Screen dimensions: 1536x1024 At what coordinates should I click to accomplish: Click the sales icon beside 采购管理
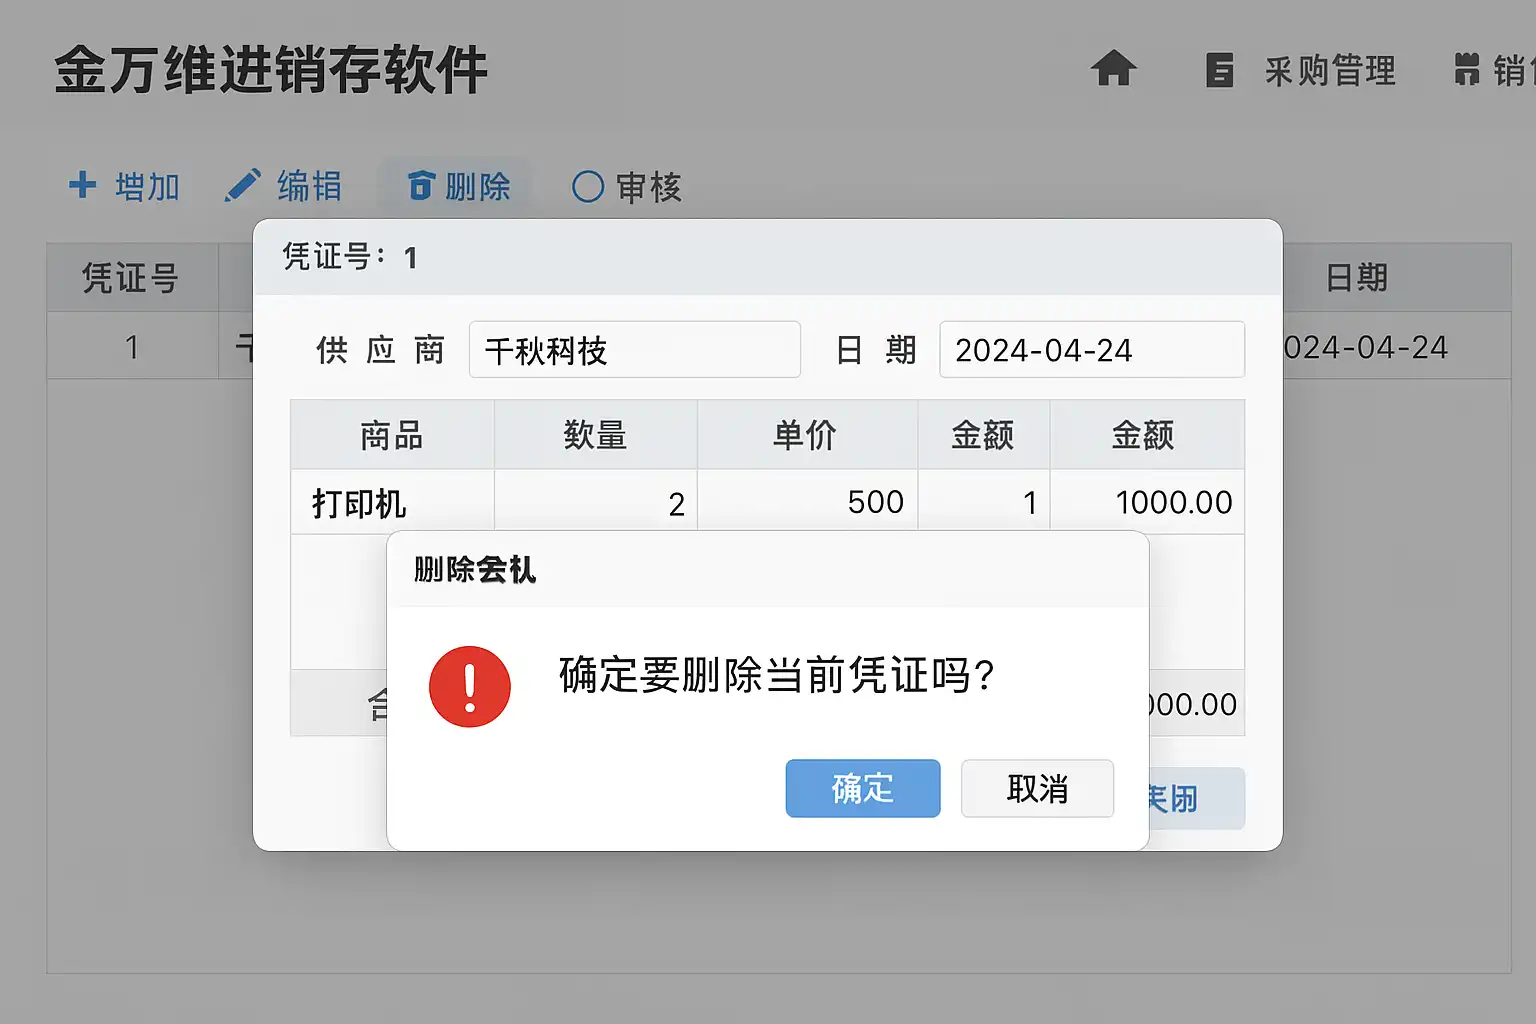point(1467,70)
